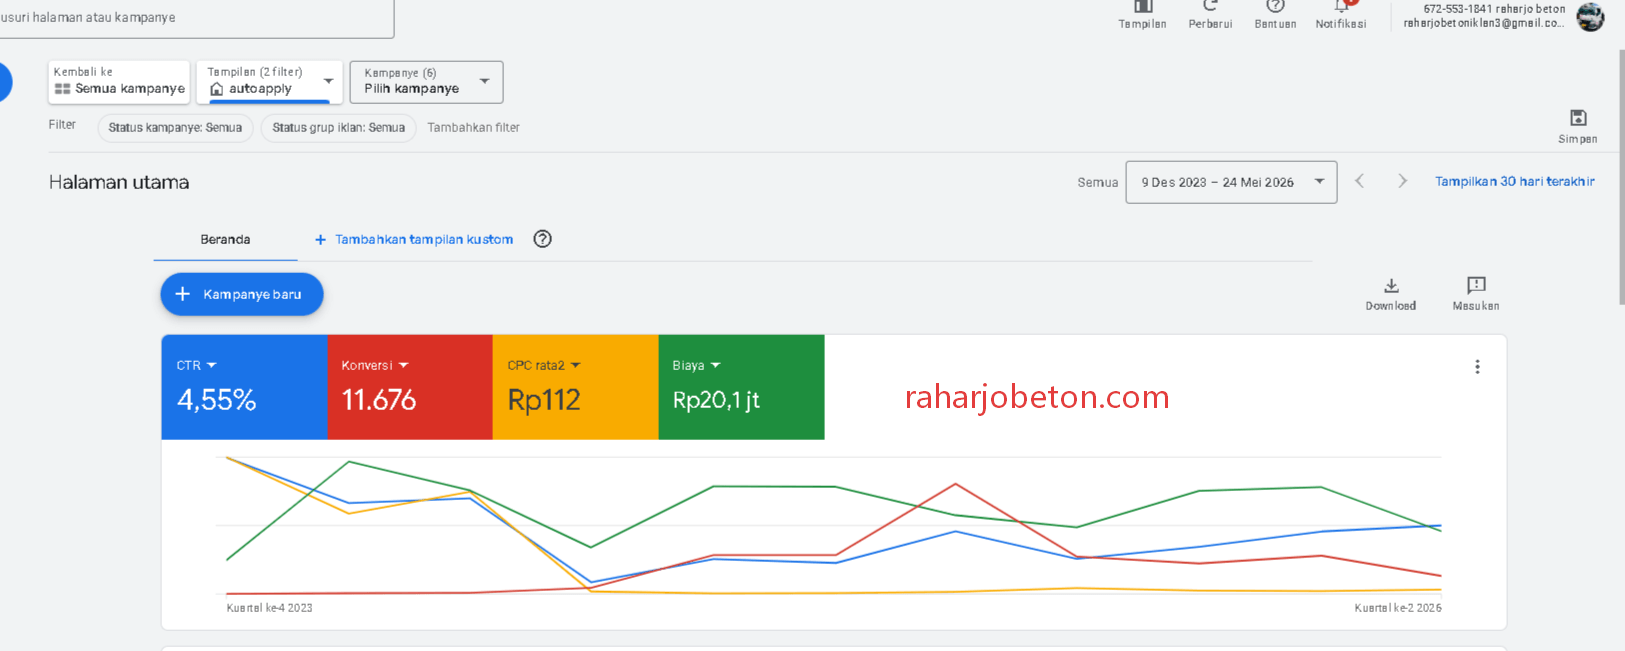This screenshot has width=1625, height=651.
Task: Go to previous date range arrow
Action: point(1359,181)
